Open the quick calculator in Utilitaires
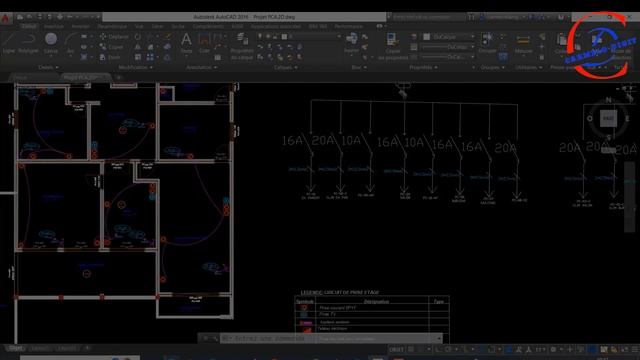This screenshot has width=640, height=360. pos(542,57)
